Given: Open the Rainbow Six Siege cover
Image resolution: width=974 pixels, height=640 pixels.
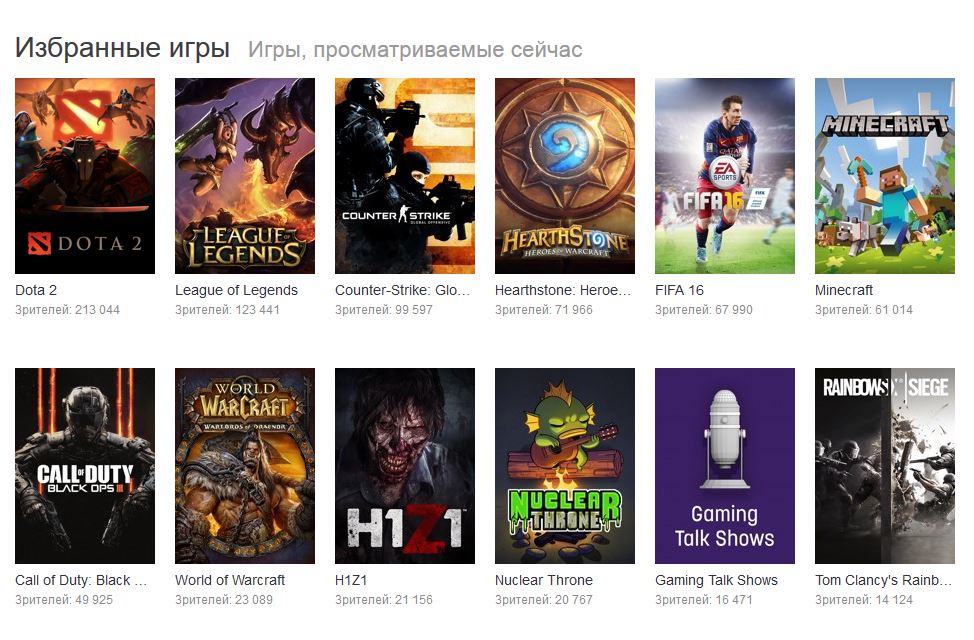Looking at the screenshot, I should [x=885, y=466].
